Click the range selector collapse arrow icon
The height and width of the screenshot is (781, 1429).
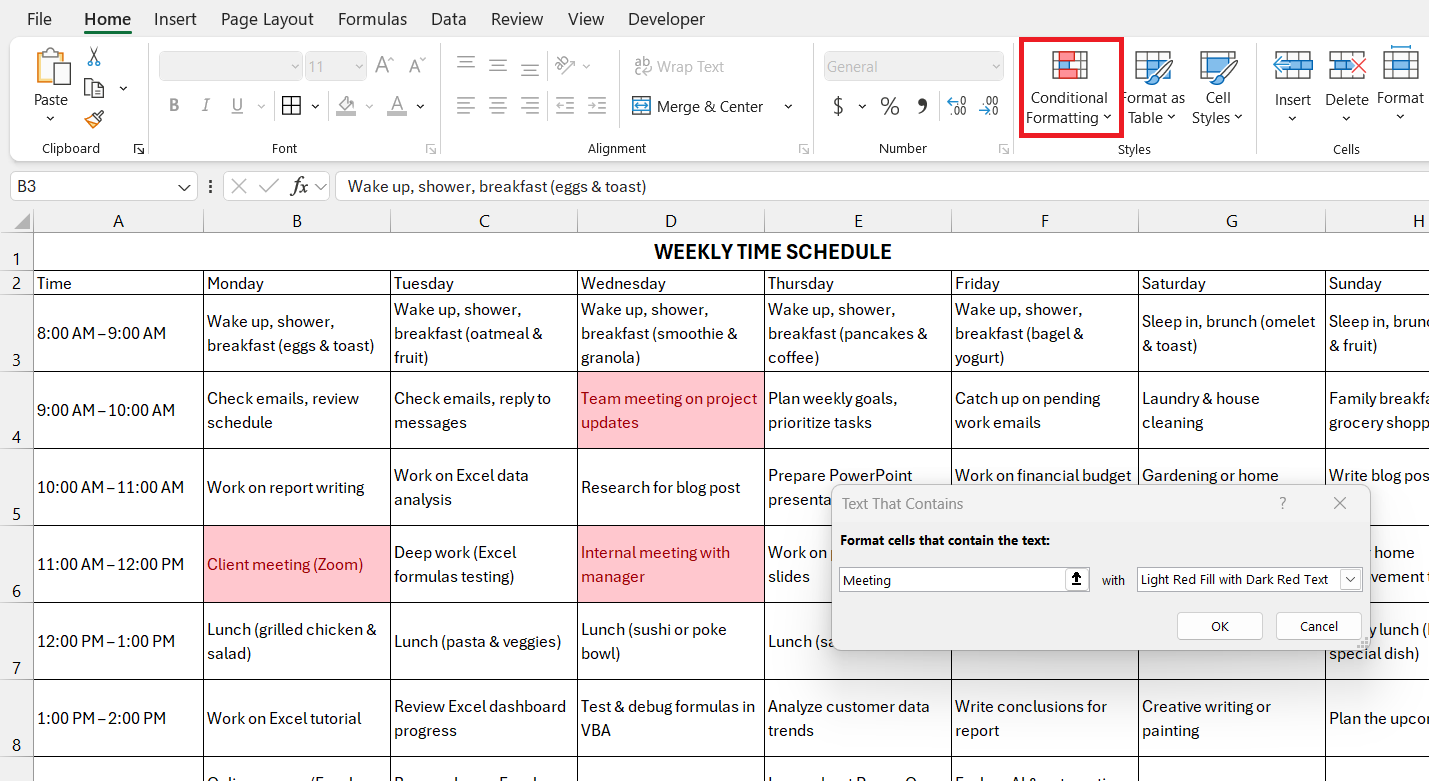pos(1077,579)
